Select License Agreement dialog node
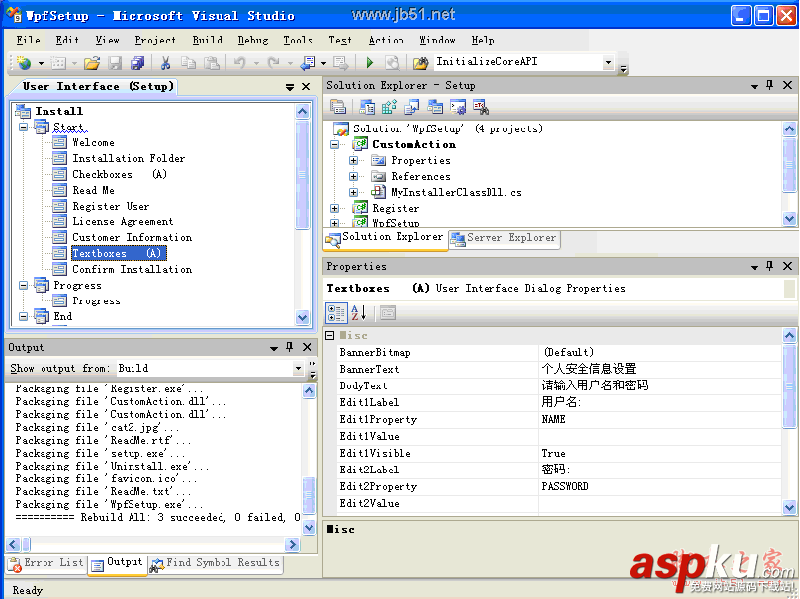The width and height of the screenshot is (800, 599). pyautogui.click(x=122, y=221)
